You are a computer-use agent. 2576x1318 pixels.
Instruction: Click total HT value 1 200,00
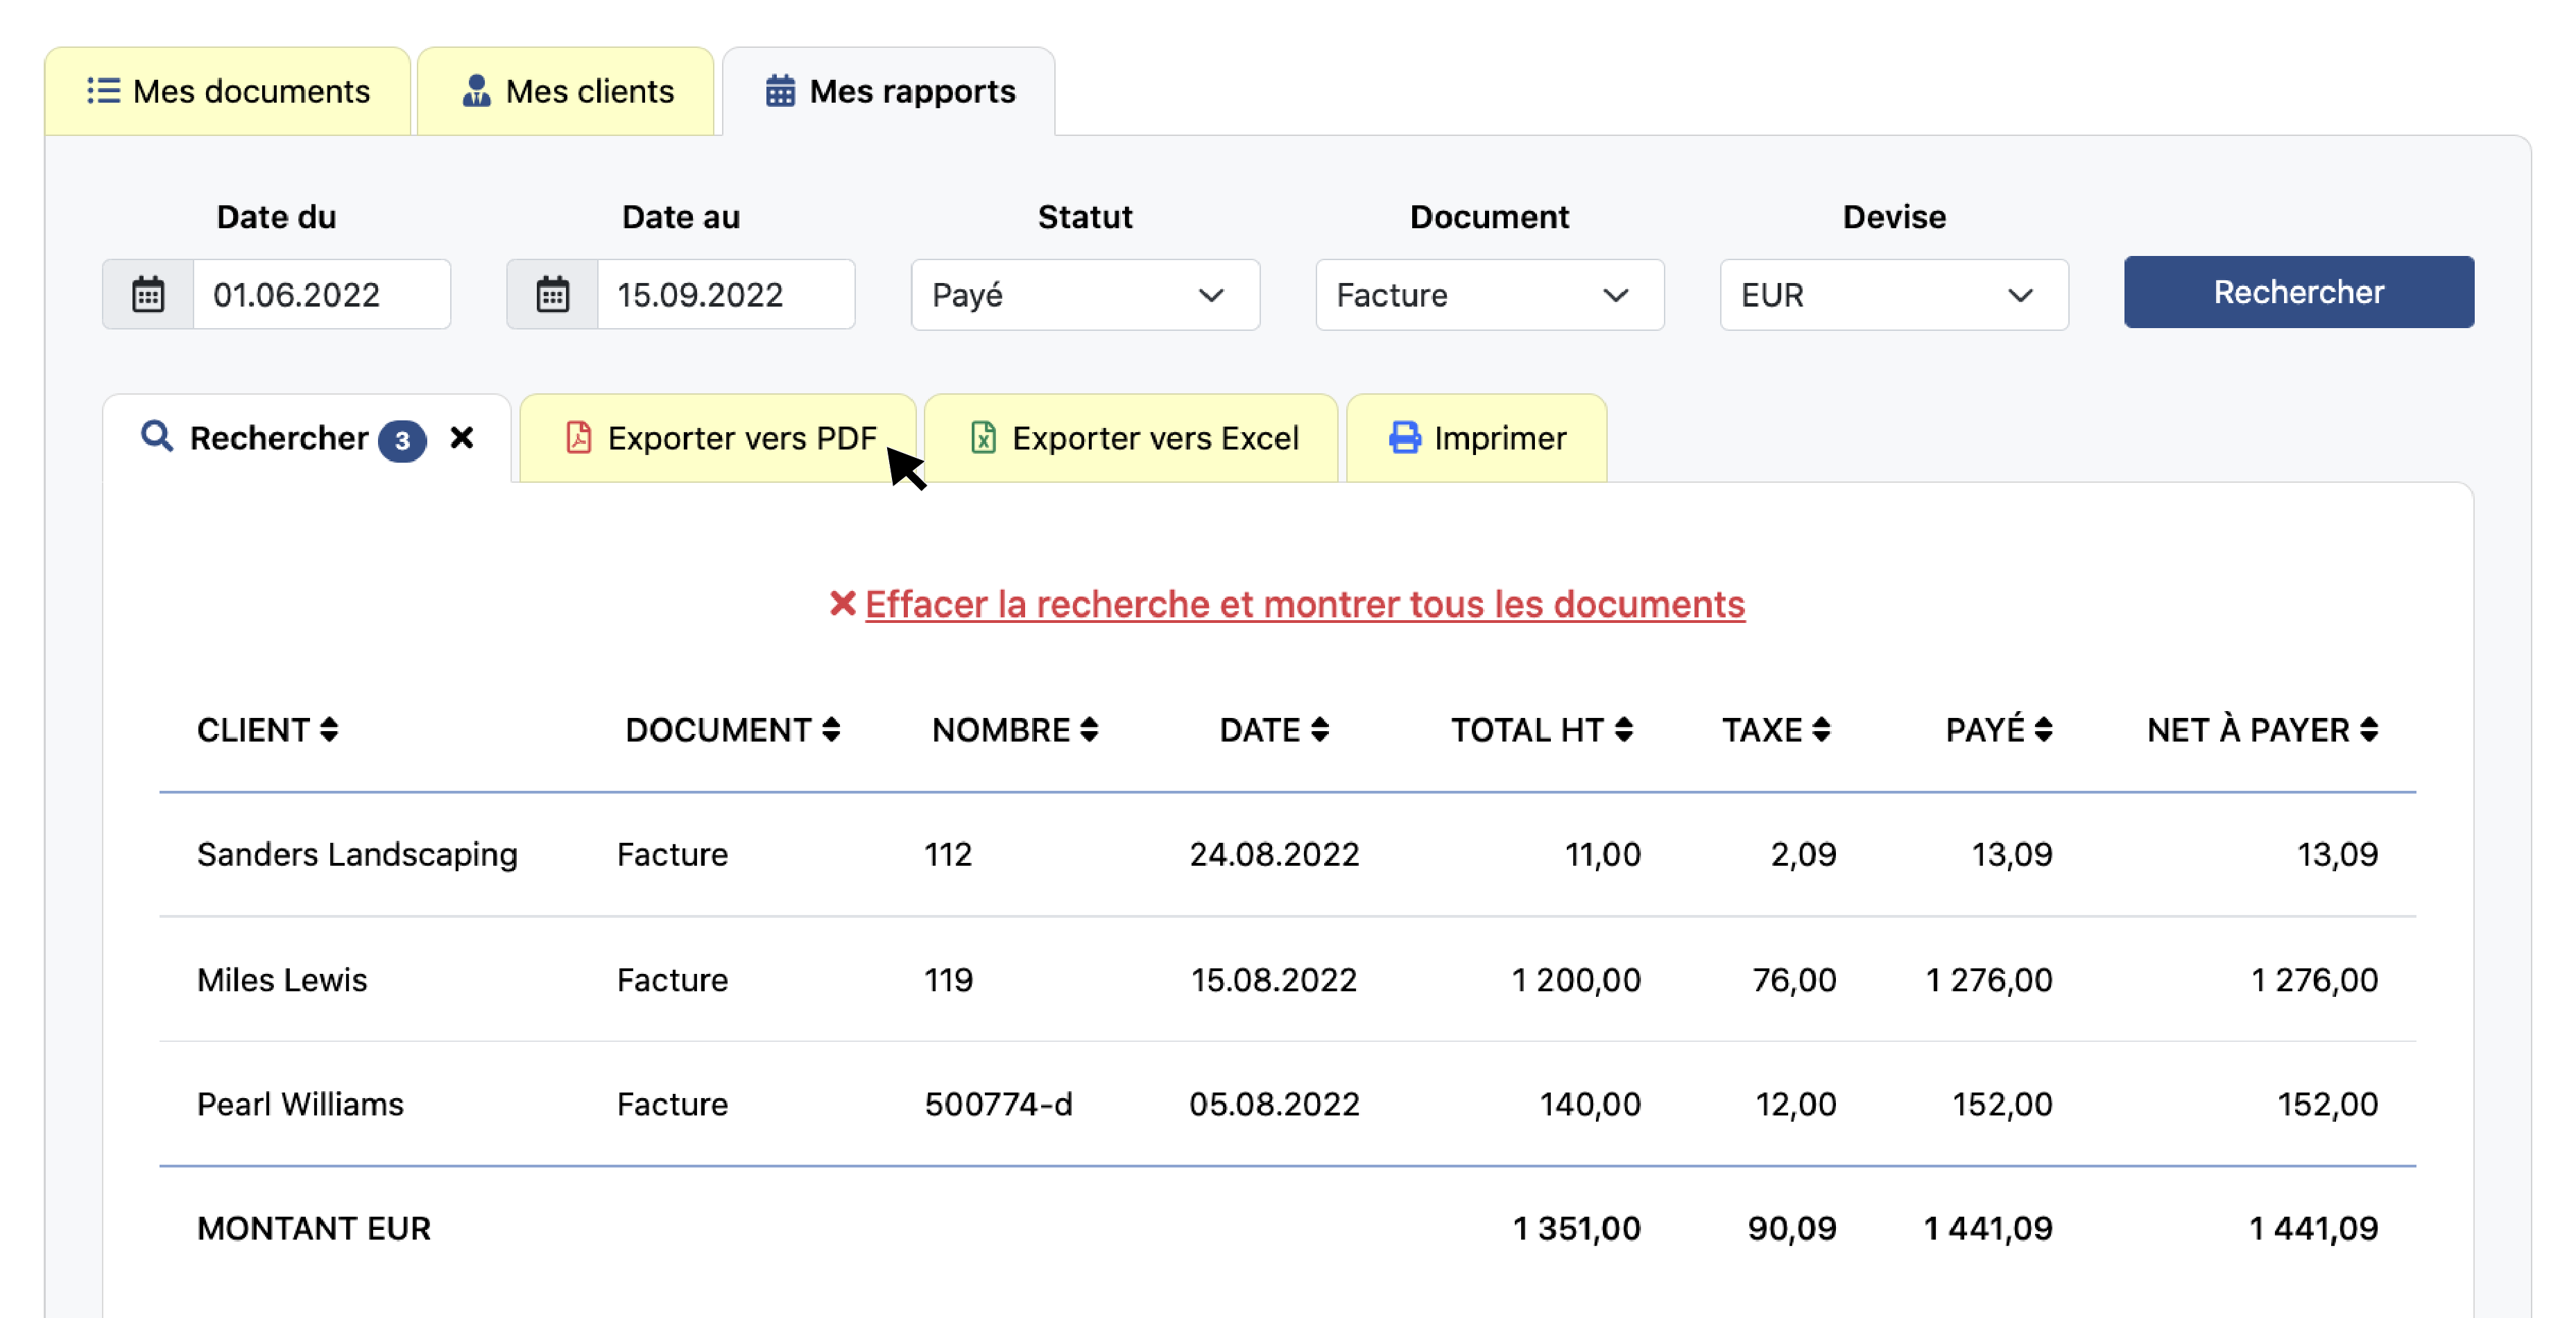click(1576, 979)
